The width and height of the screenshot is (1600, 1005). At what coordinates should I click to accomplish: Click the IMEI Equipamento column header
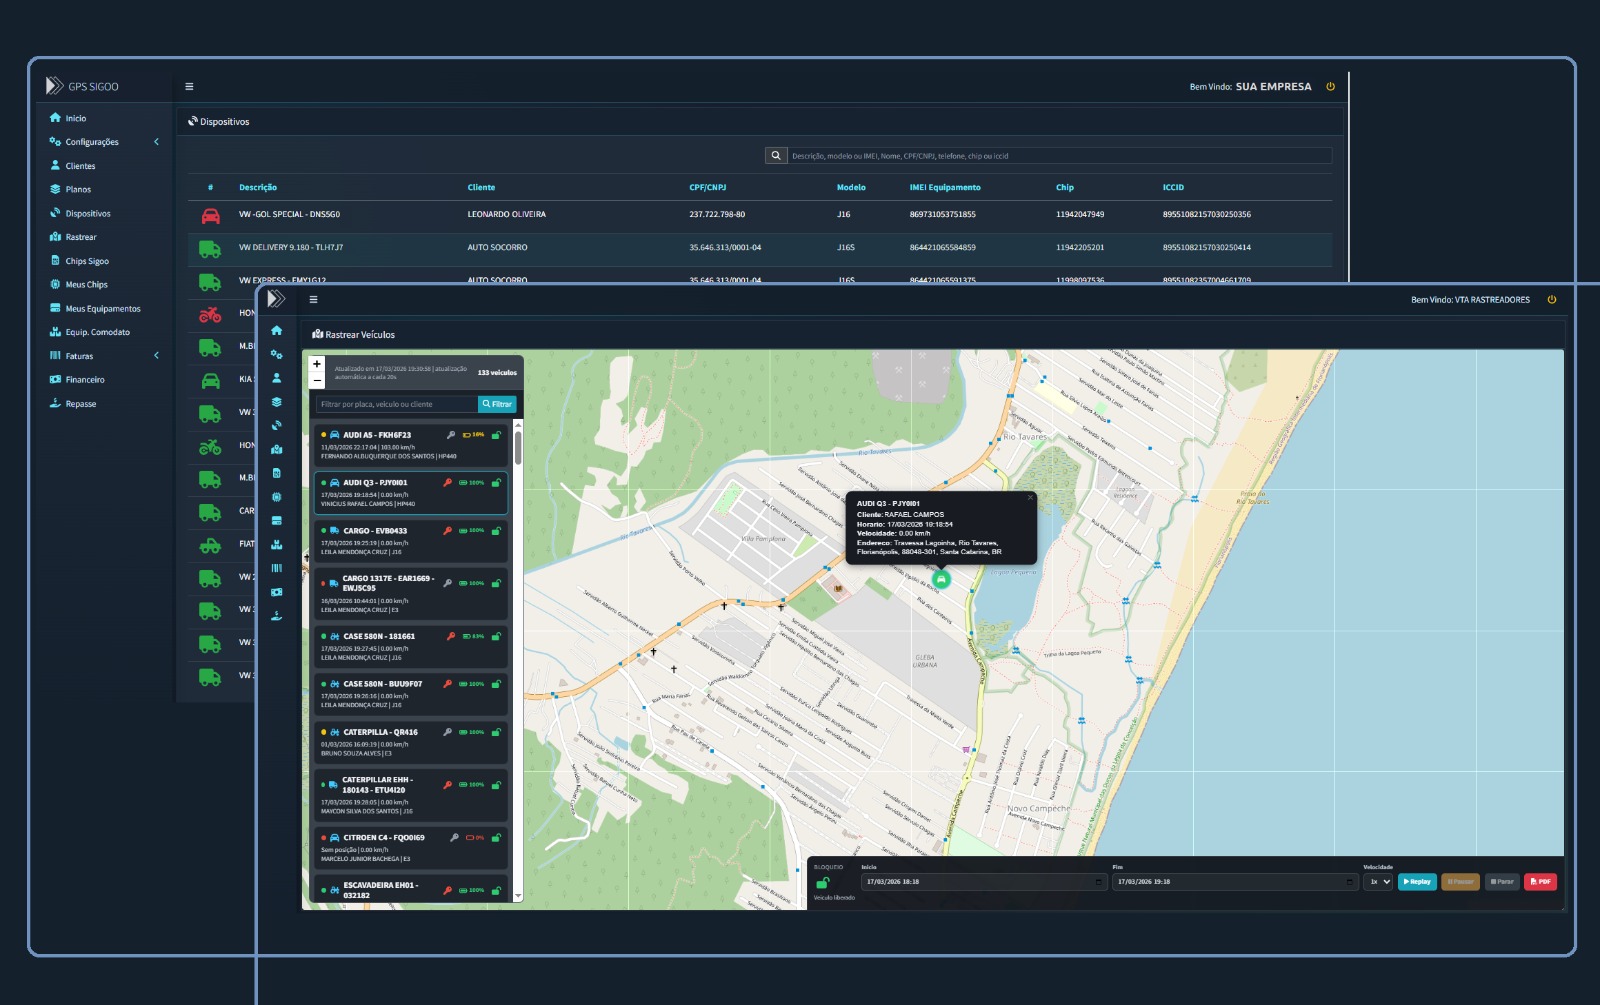[945, 188]
